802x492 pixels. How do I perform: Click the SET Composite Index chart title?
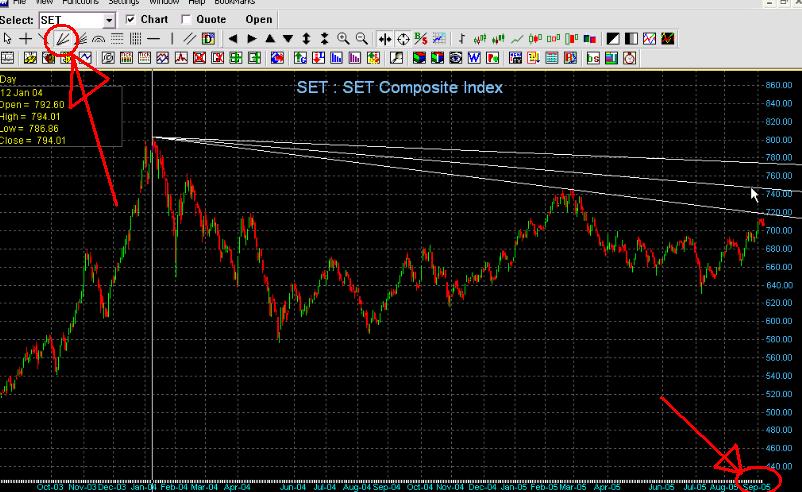399,87
